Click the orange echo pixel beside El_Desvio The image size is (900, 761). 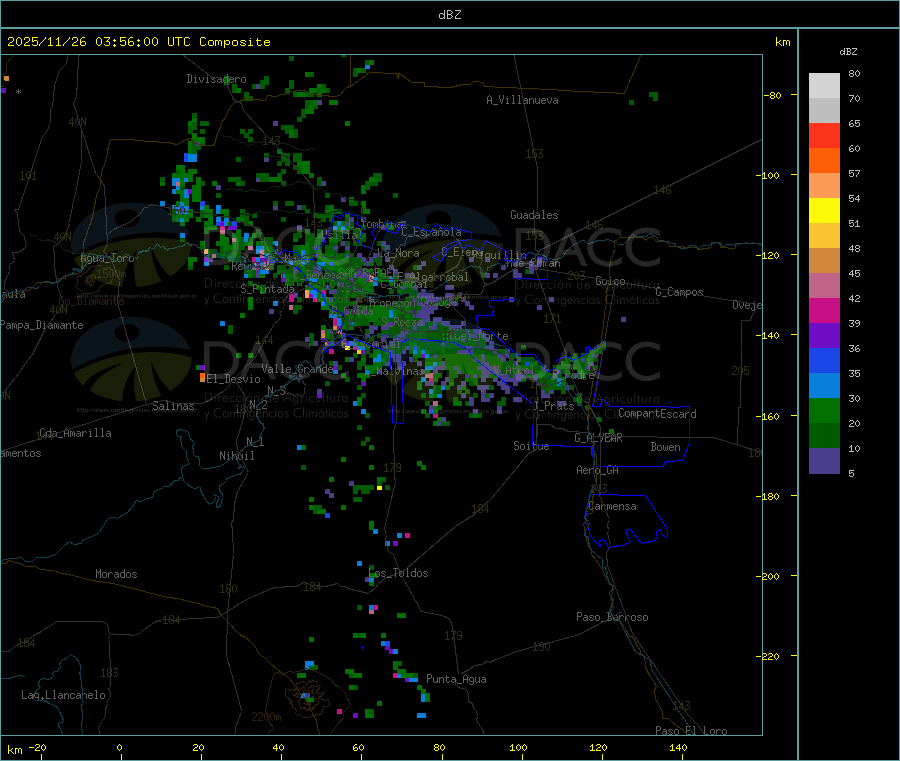[202, 377]
